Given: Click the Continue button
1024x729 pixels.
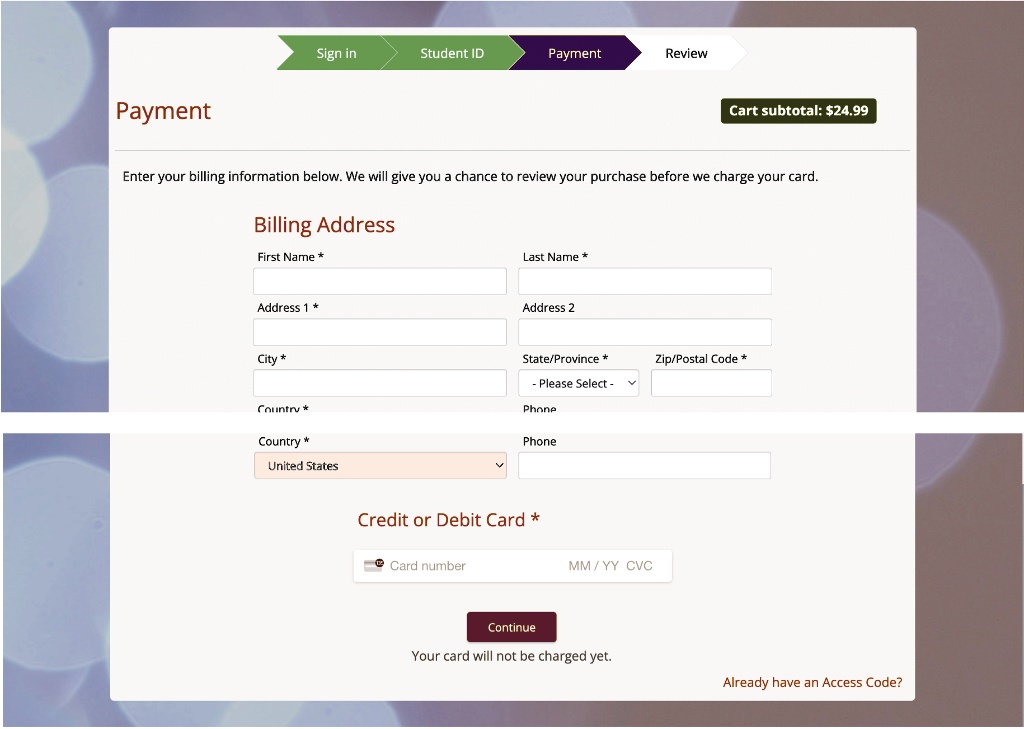Looking at the screenshot, I should point(511,627).
